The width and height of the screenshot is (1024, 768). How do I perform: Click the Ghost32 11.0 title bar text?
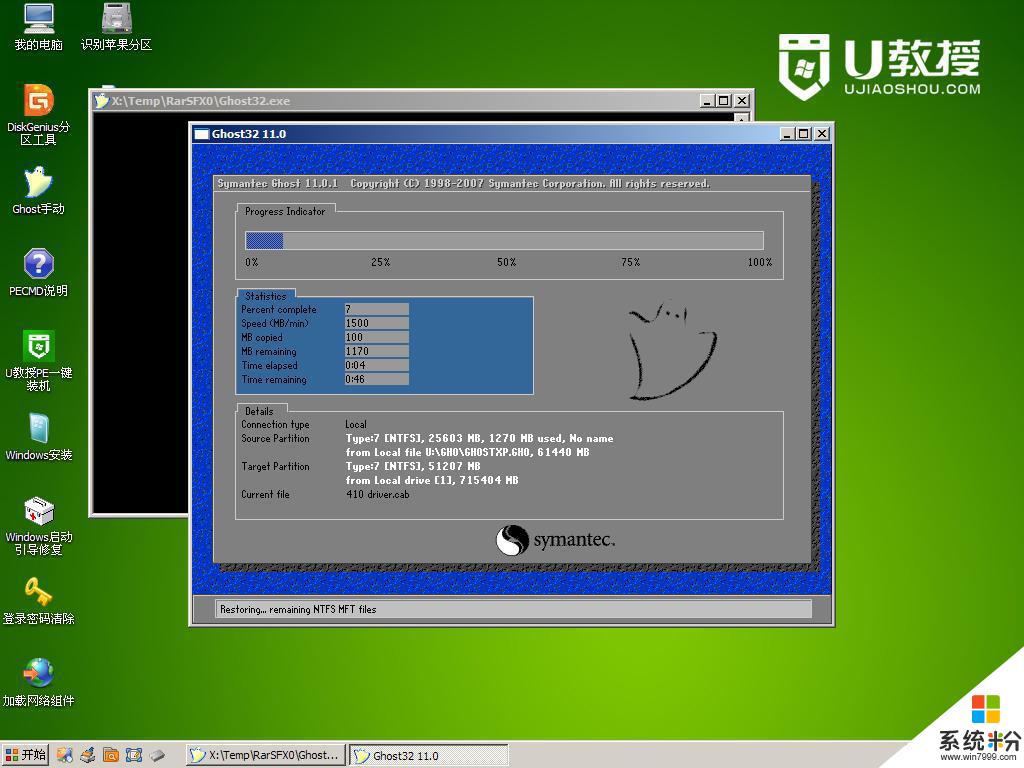tap(249, 134)
